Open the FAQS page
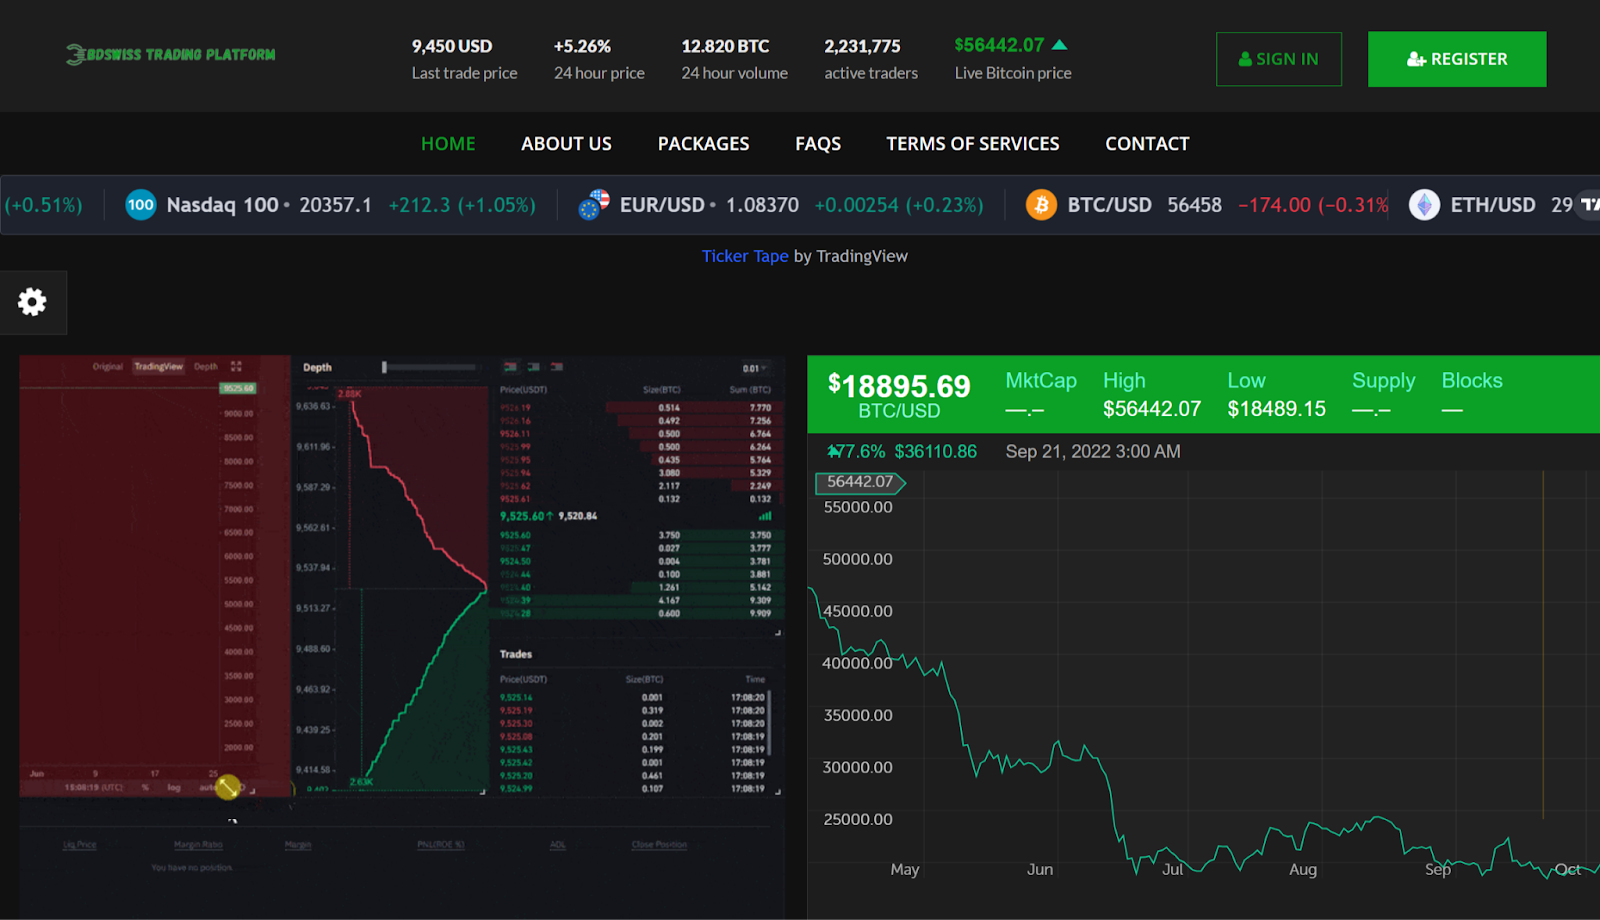Screen dimensions: 1600x920 818,144
